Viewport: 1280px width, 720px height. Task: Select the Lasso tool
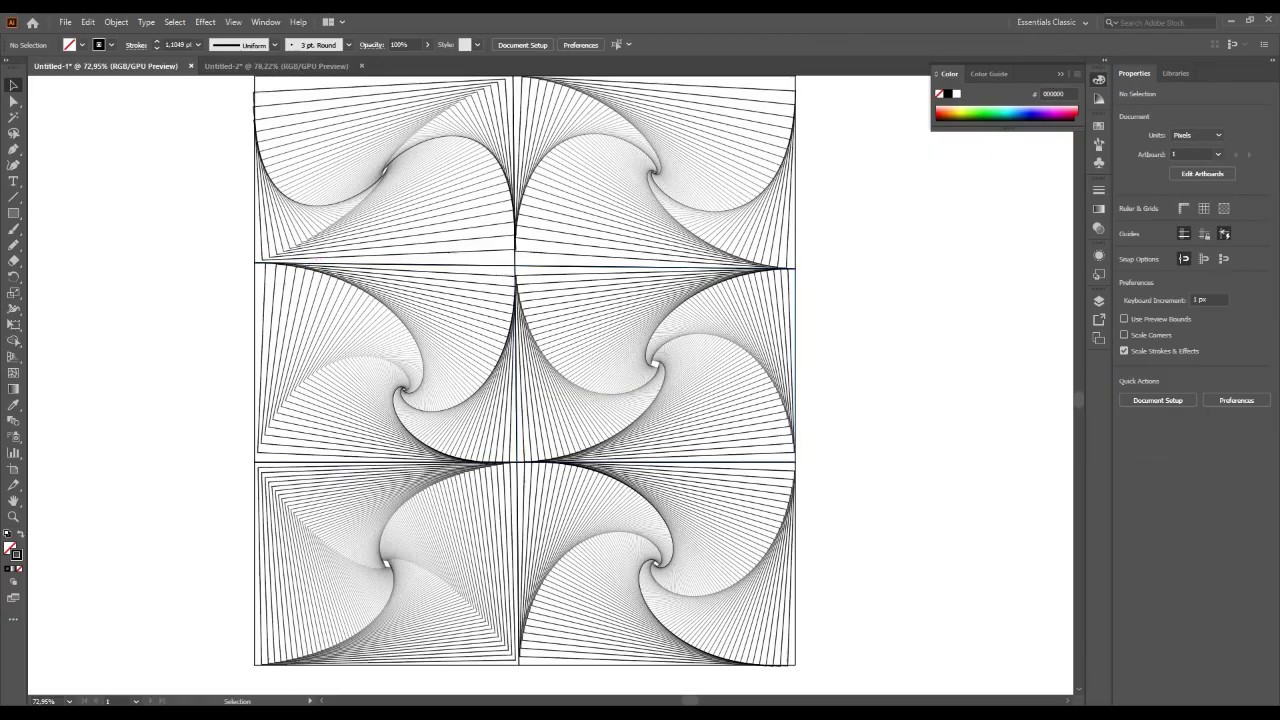point(14,133)
